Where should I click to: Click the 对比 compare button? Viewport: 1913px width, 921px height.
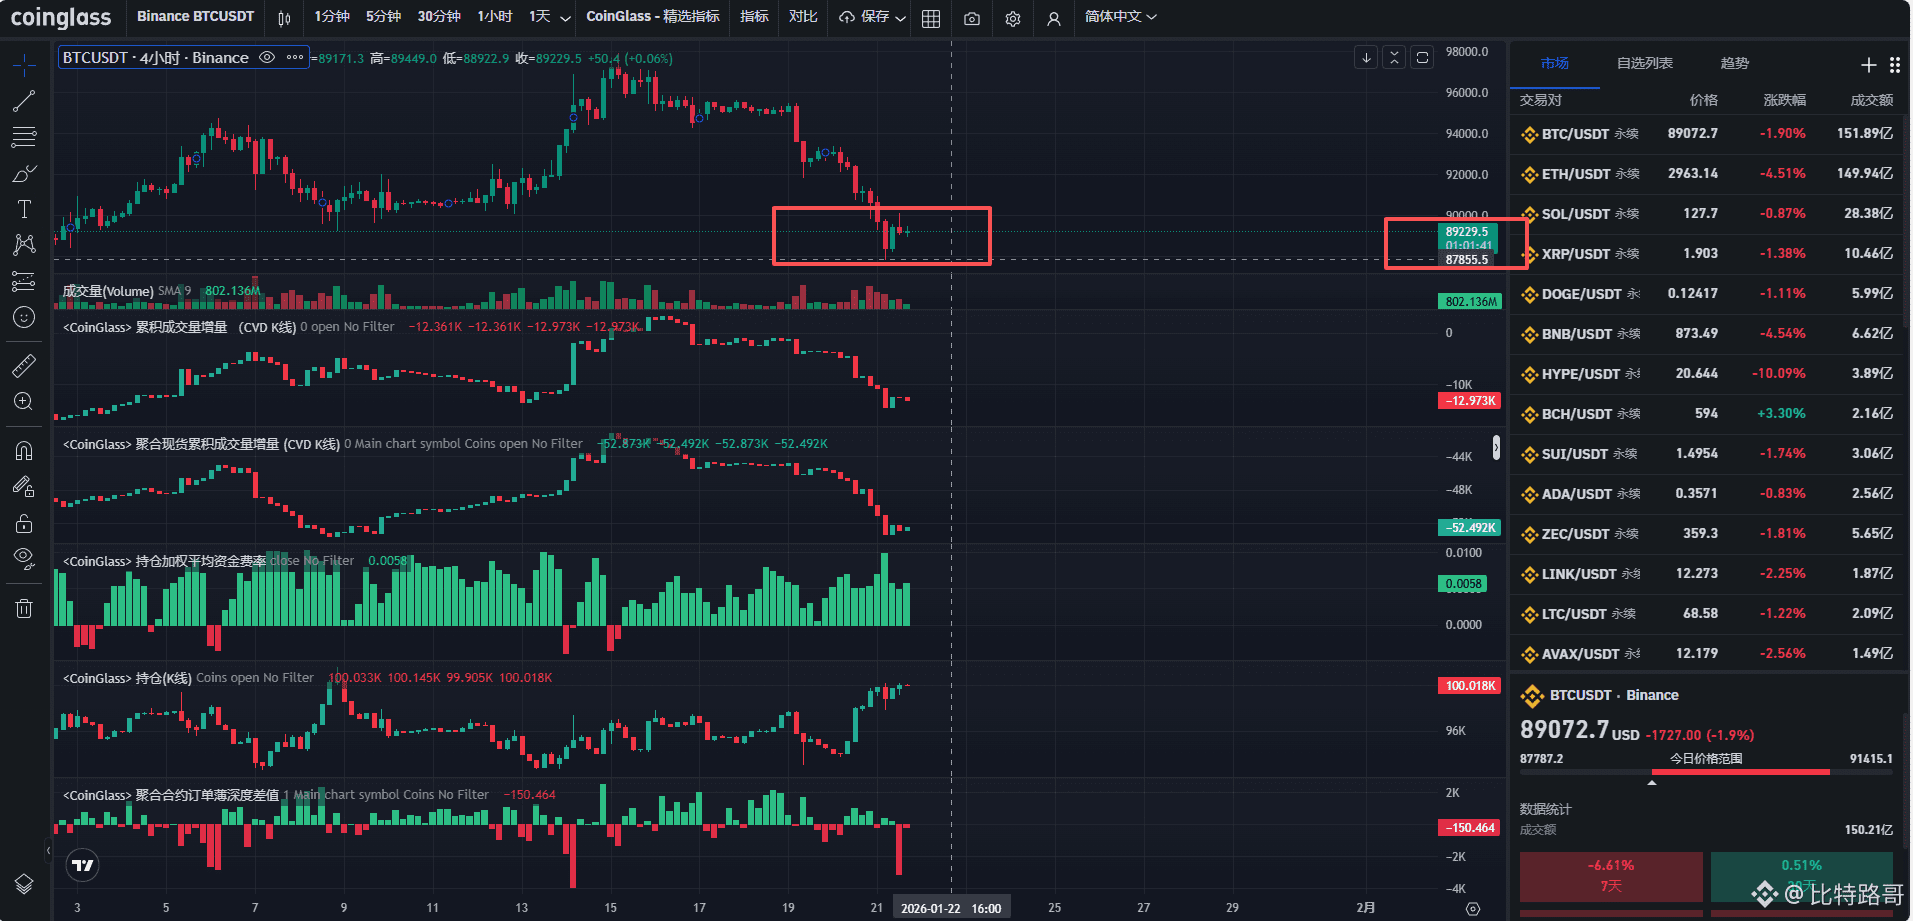[802, 18]
